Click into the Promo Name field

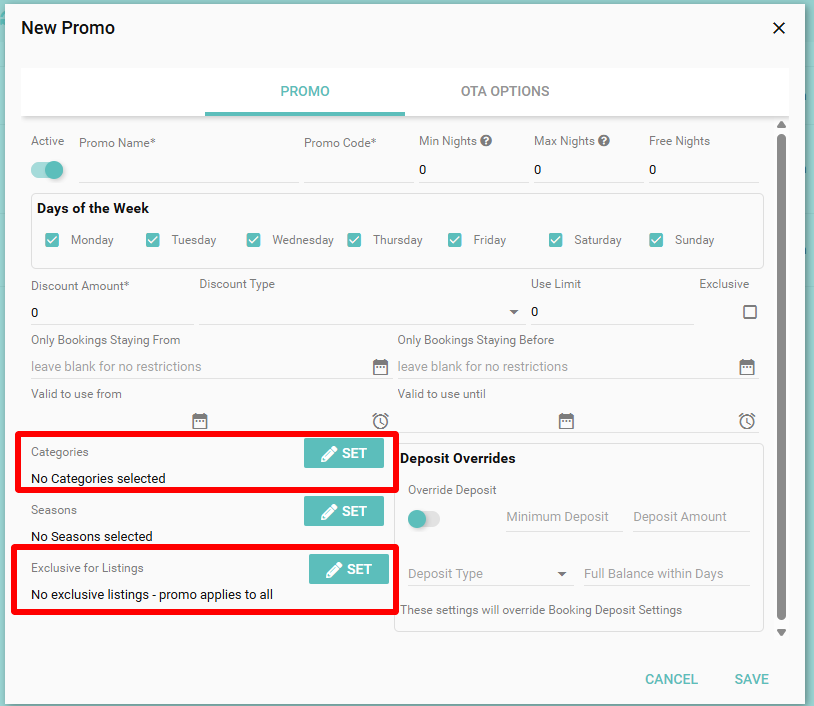pyautogui.click(x=188, y=170)
